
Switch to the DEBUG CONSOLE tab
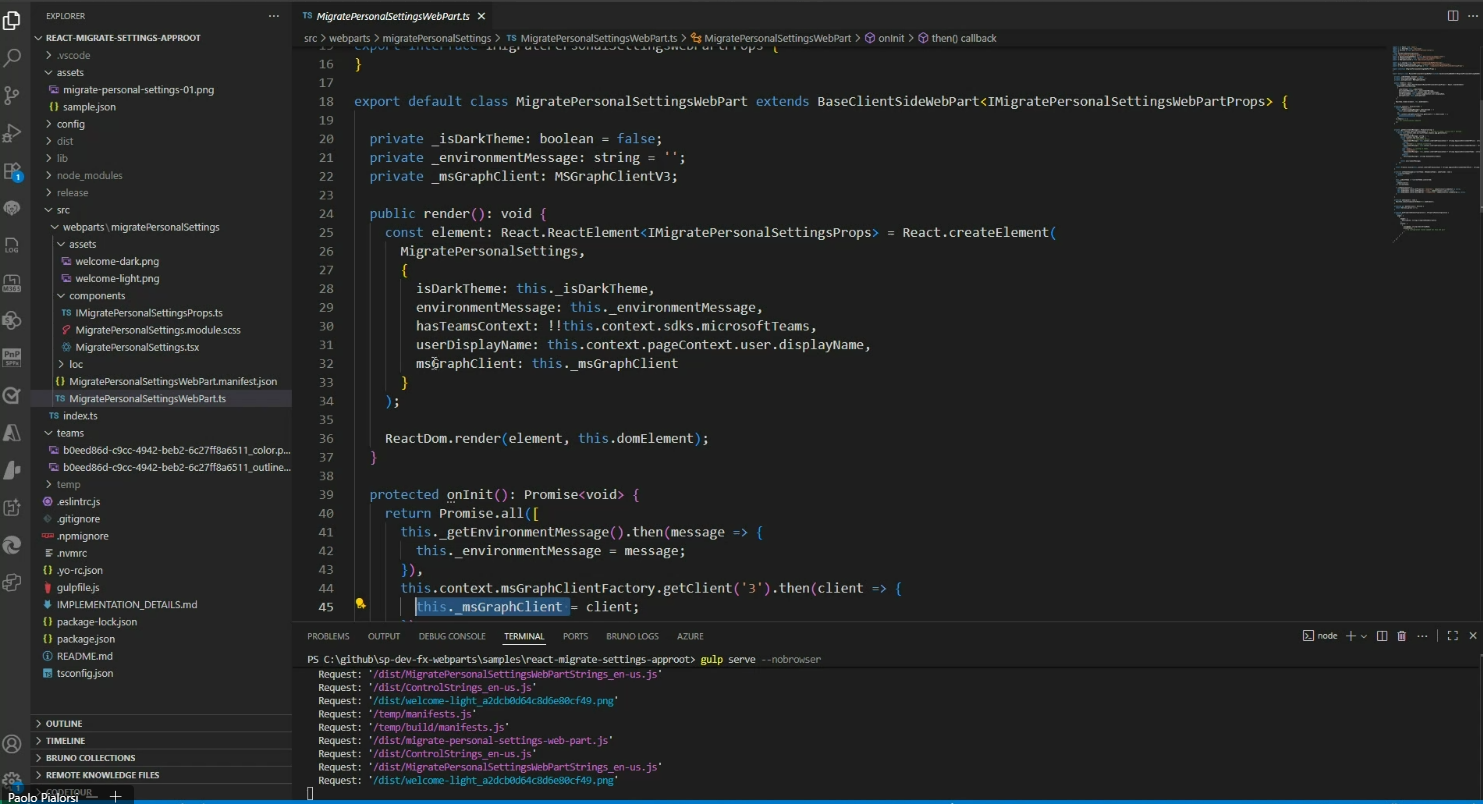tap(452, 636)
